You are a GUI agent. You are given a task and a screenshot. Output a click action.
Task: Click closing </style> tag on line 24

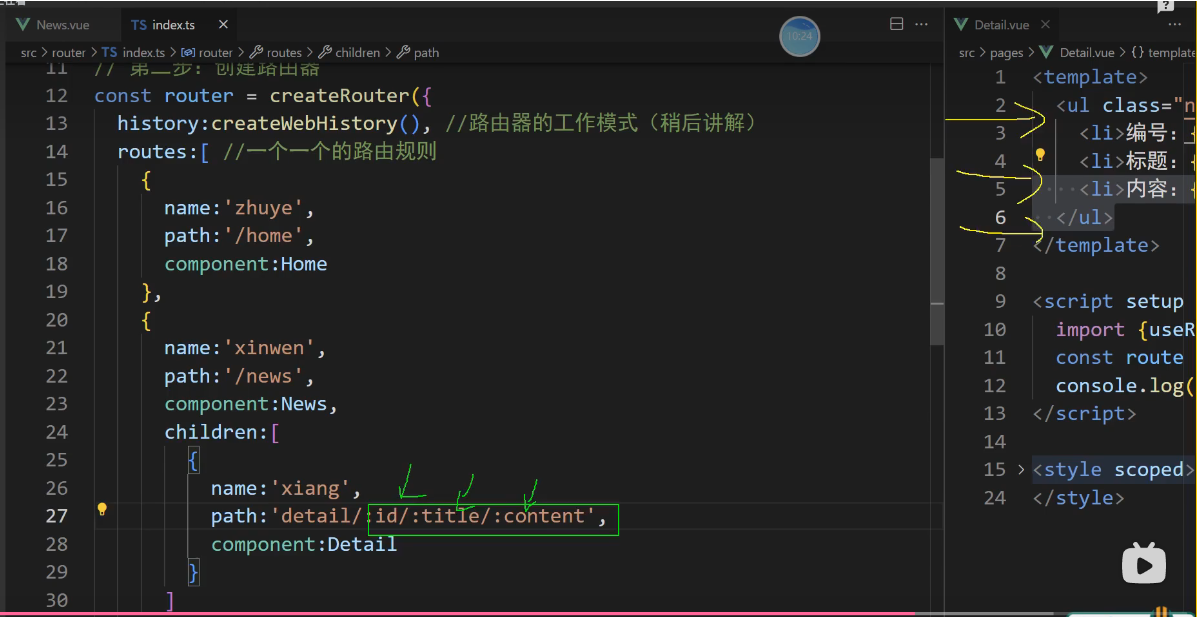1079,498
